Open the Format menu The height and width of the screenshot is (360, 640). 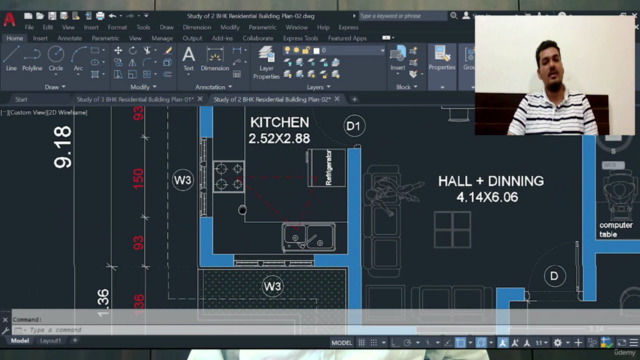tap(117, 27)
